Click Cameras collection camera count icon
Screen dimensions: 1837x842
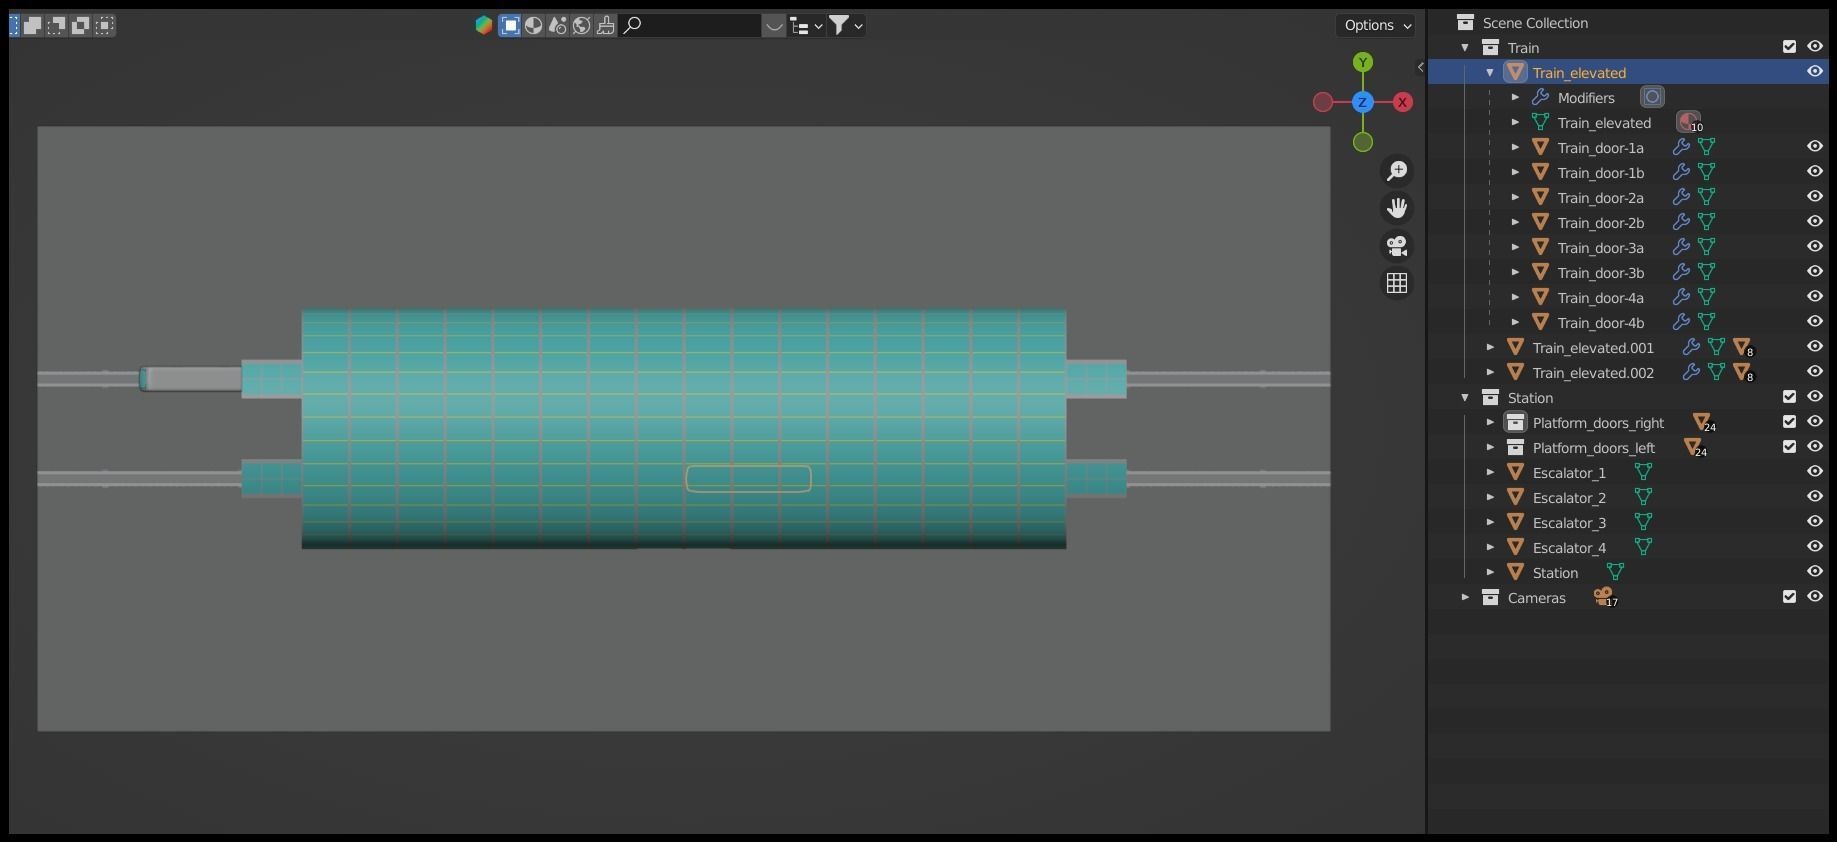coord(1605,597)
